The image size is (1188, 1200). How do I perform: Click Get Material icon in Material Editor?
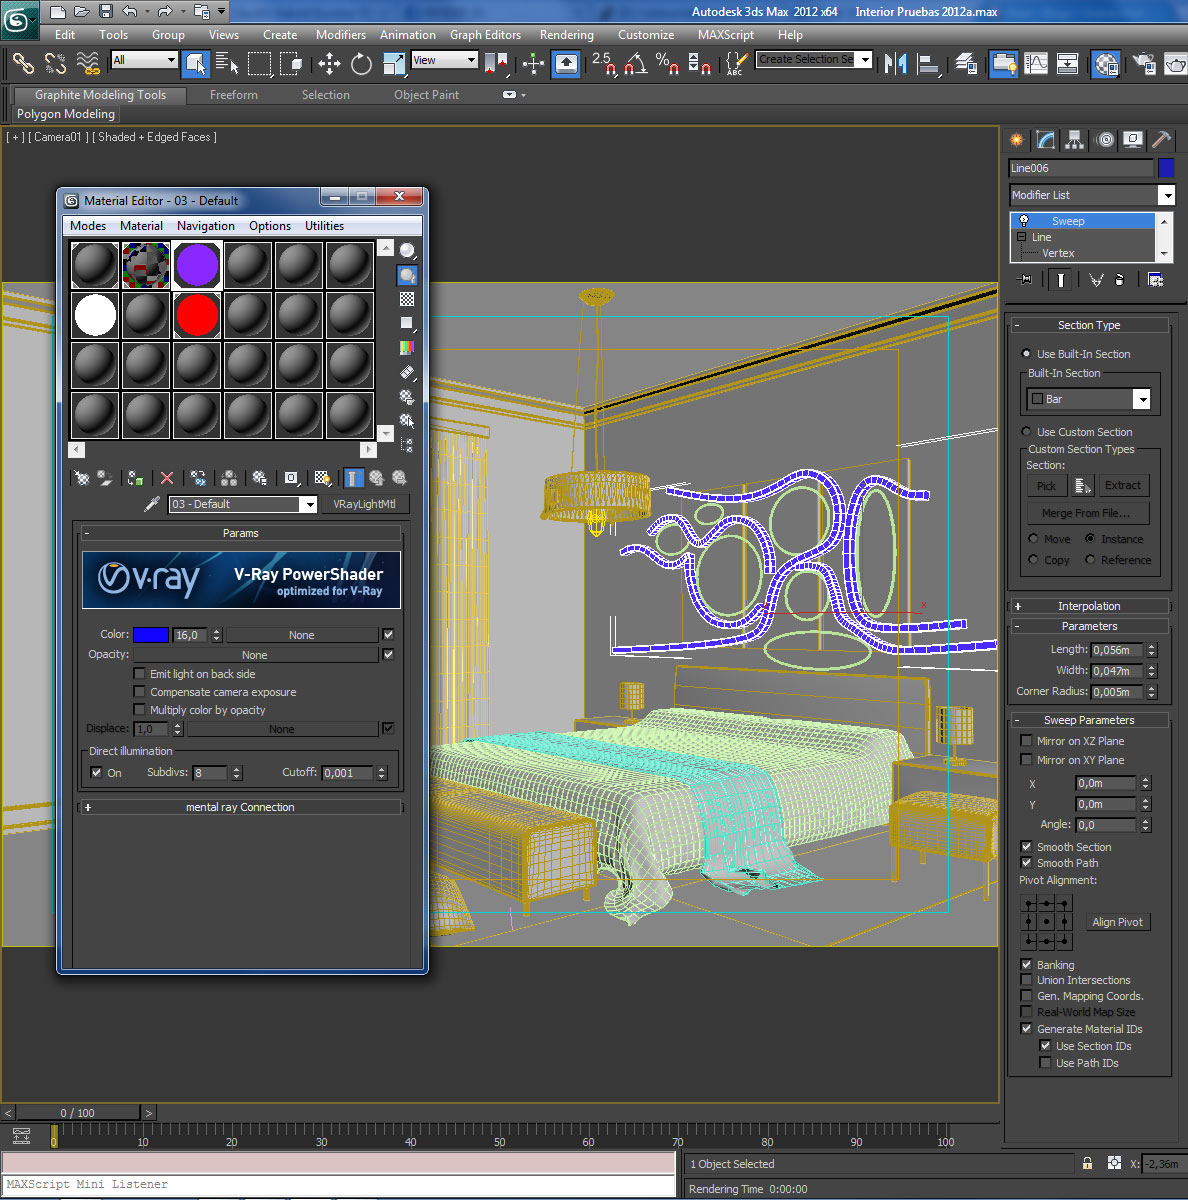point(82,478)
